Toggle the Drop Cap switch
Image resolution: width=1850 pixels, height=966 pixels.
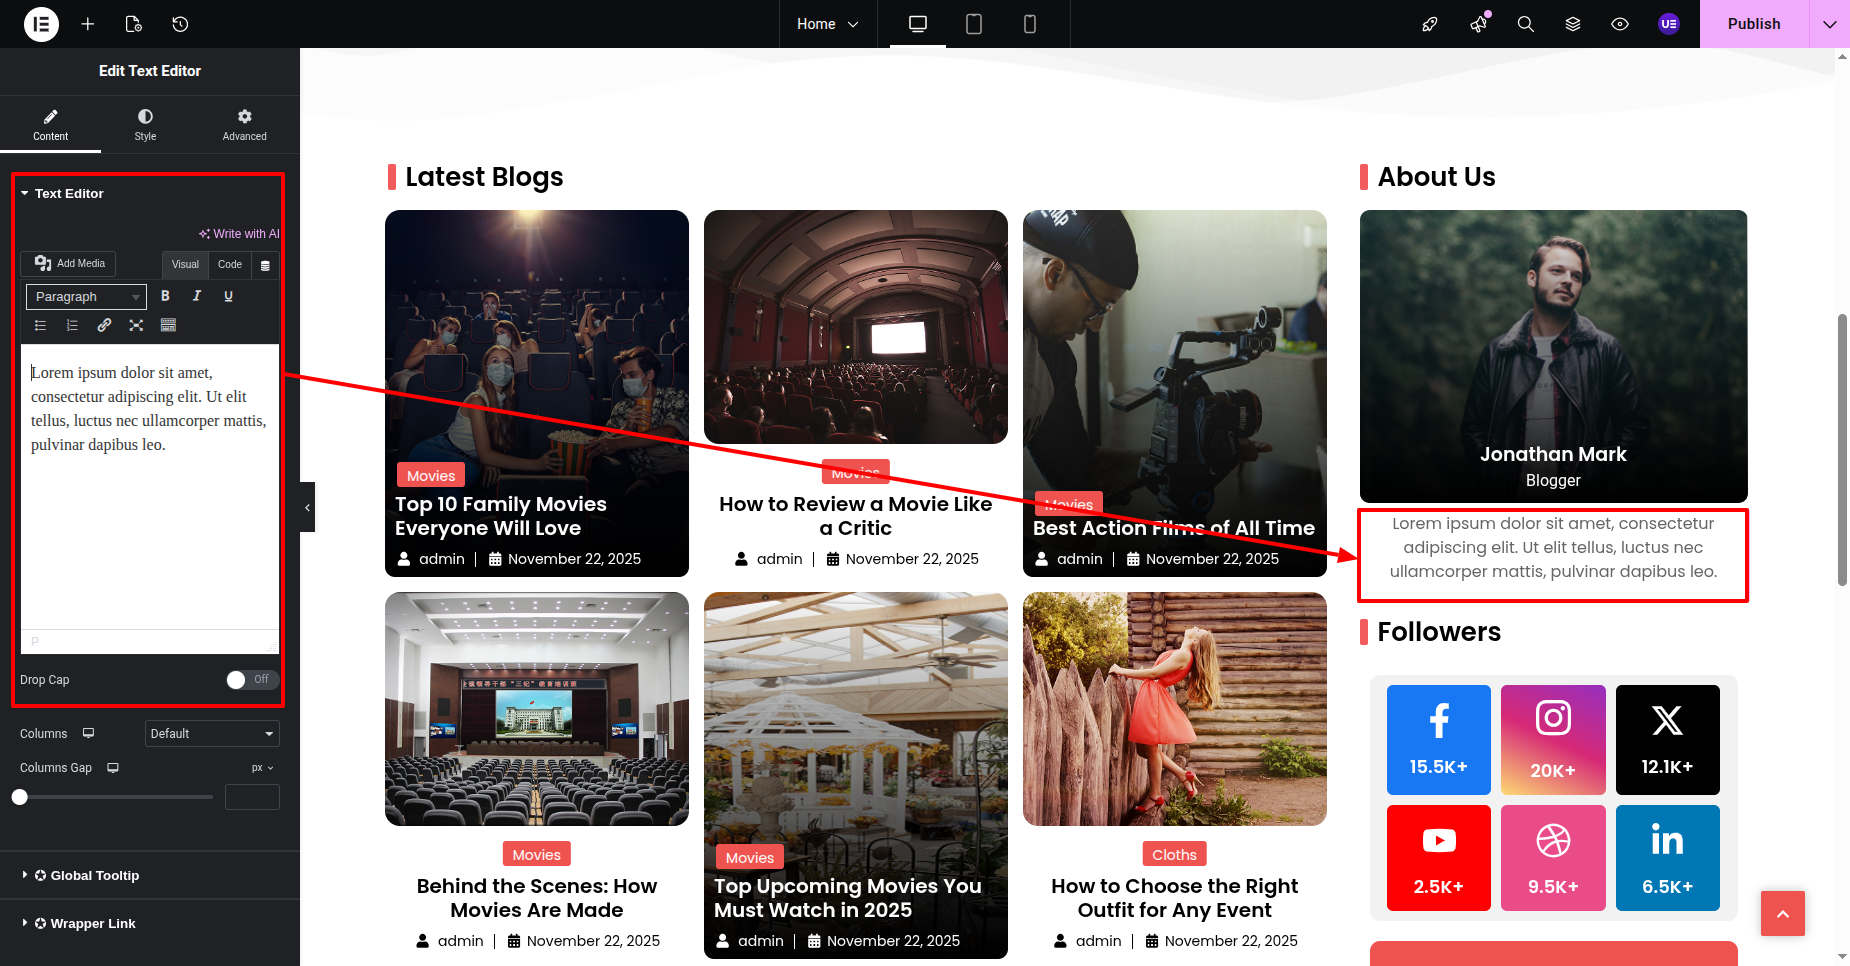tap(252, 680)
